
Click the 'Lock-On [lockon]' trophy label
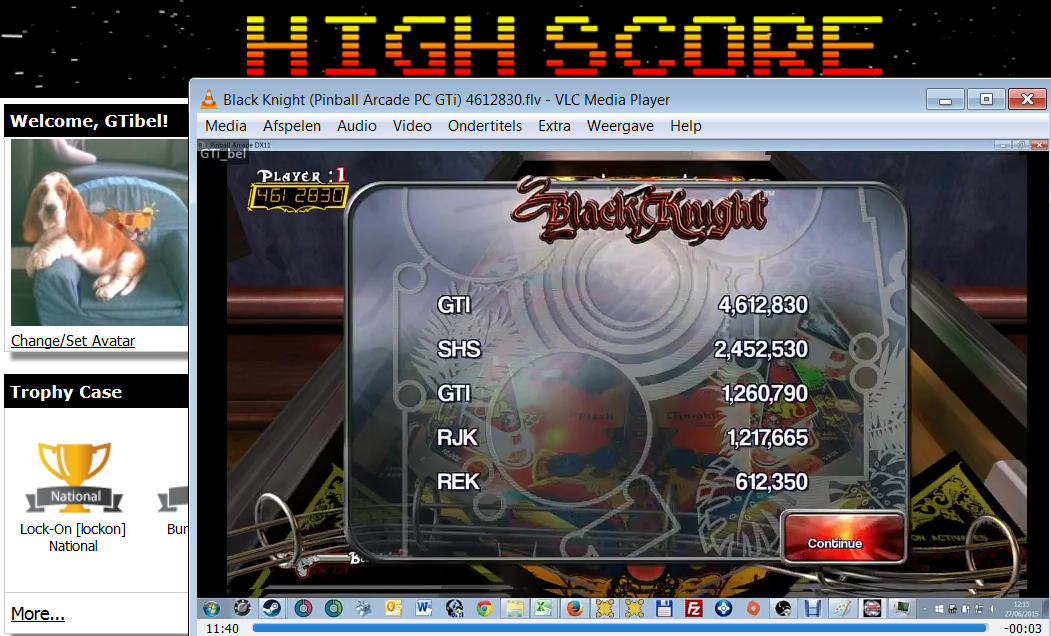click(x=73, y=529)
